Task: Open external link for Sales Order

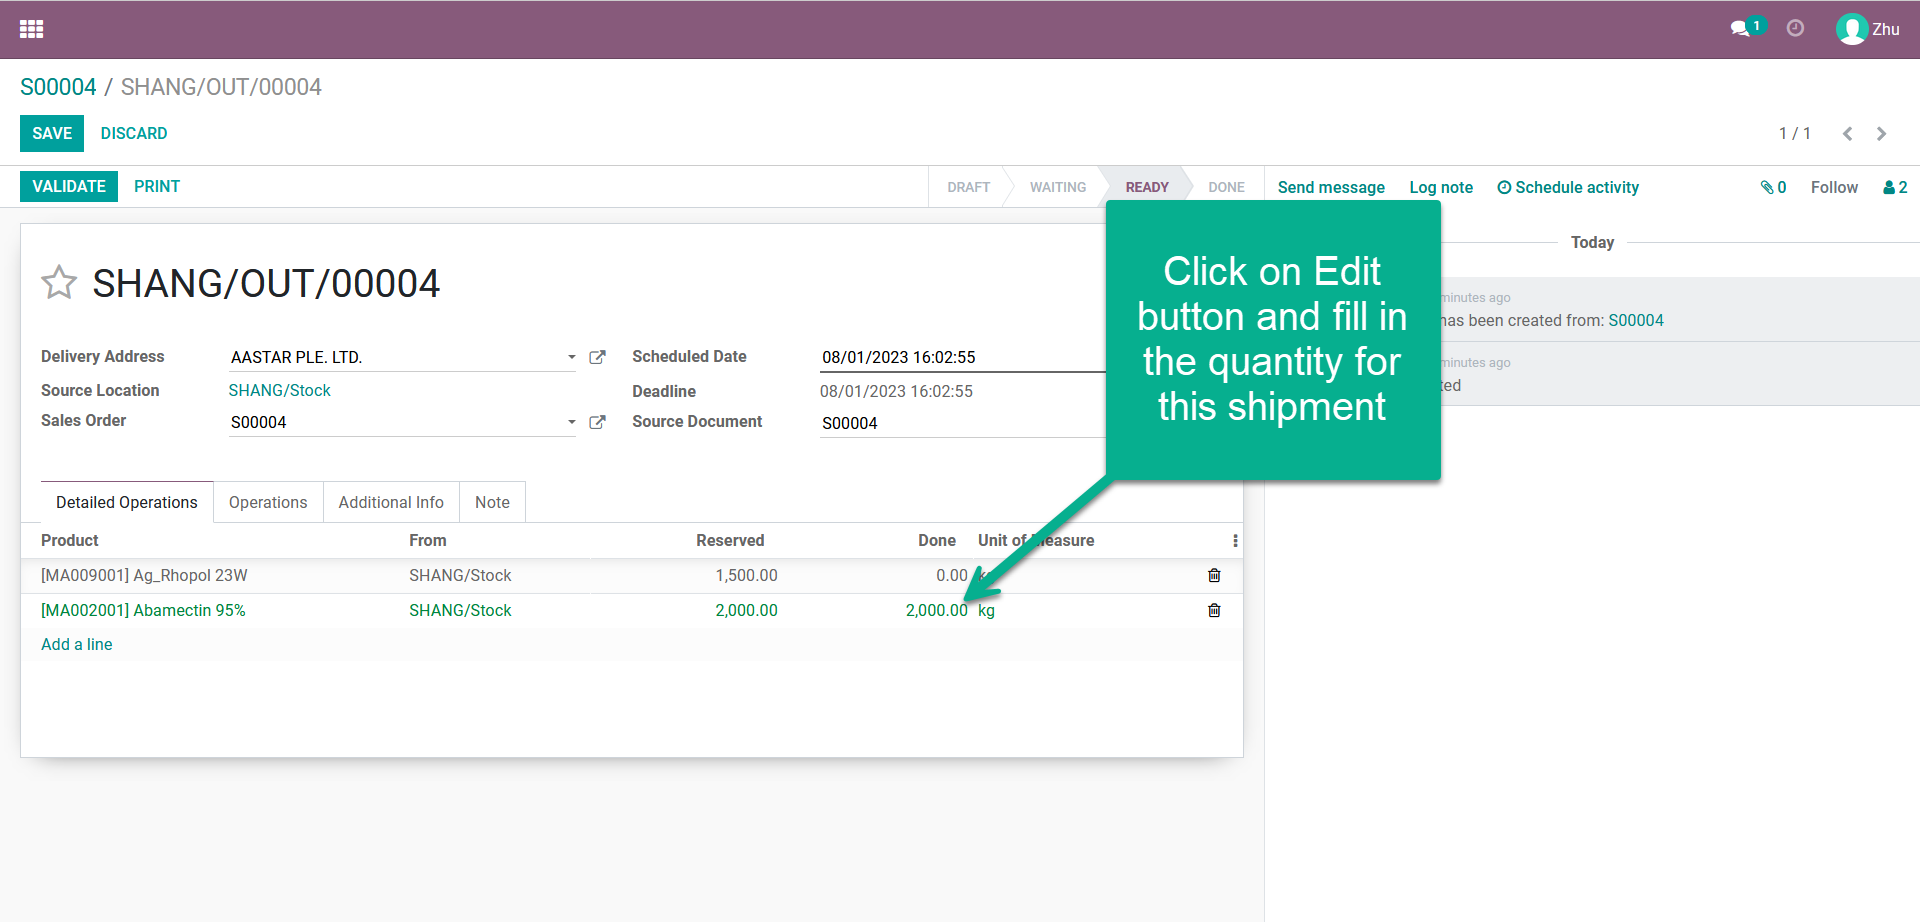Action: pos(597,422)
